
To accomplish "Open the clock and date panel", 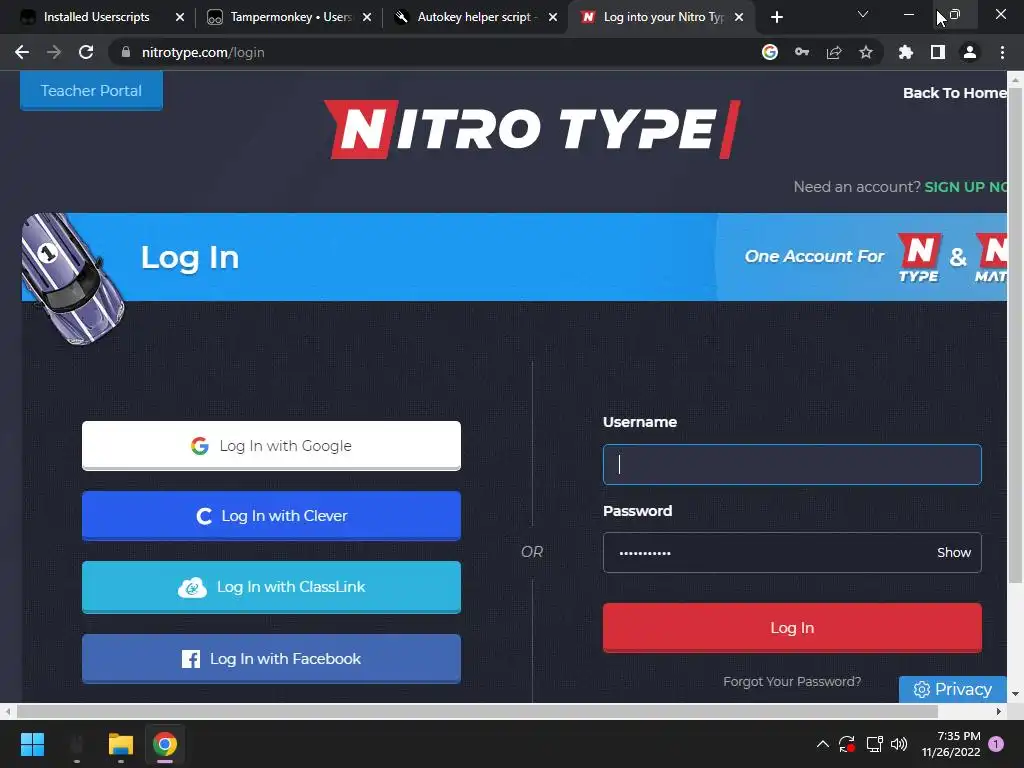I will pos(951,744).
